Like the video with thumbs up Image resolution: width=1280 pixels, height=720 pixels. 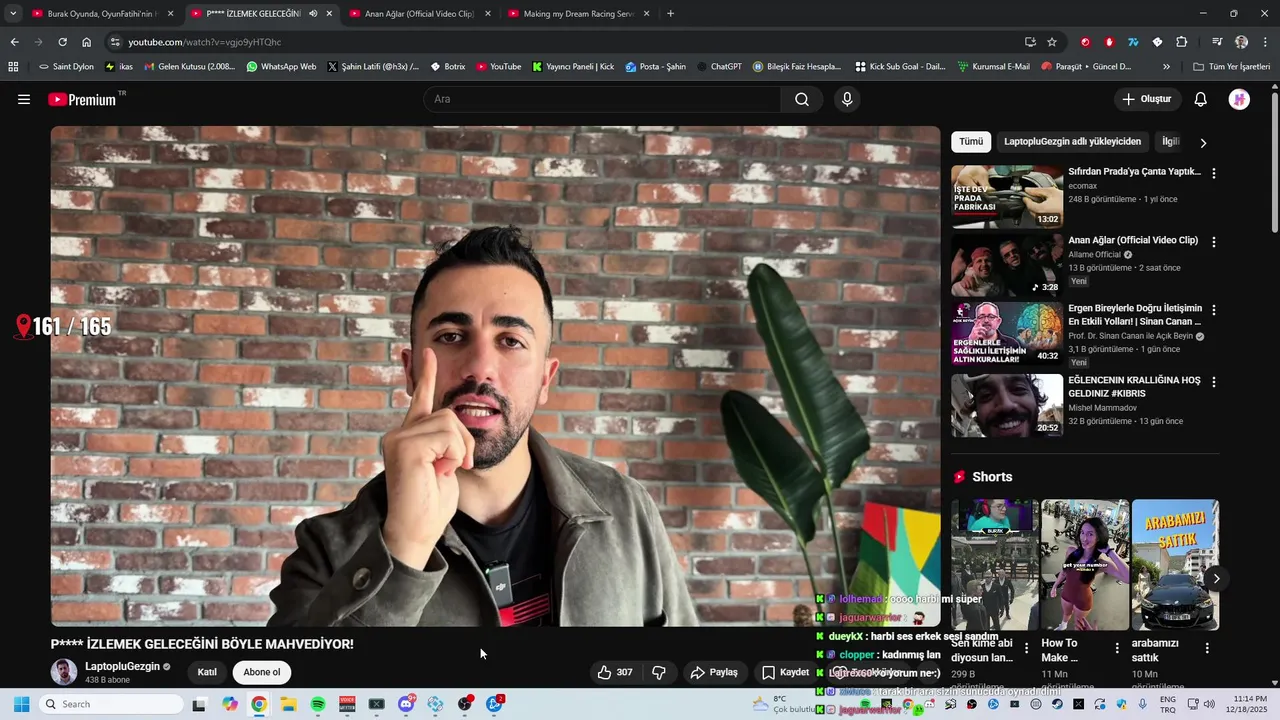(x=615, y=672)
